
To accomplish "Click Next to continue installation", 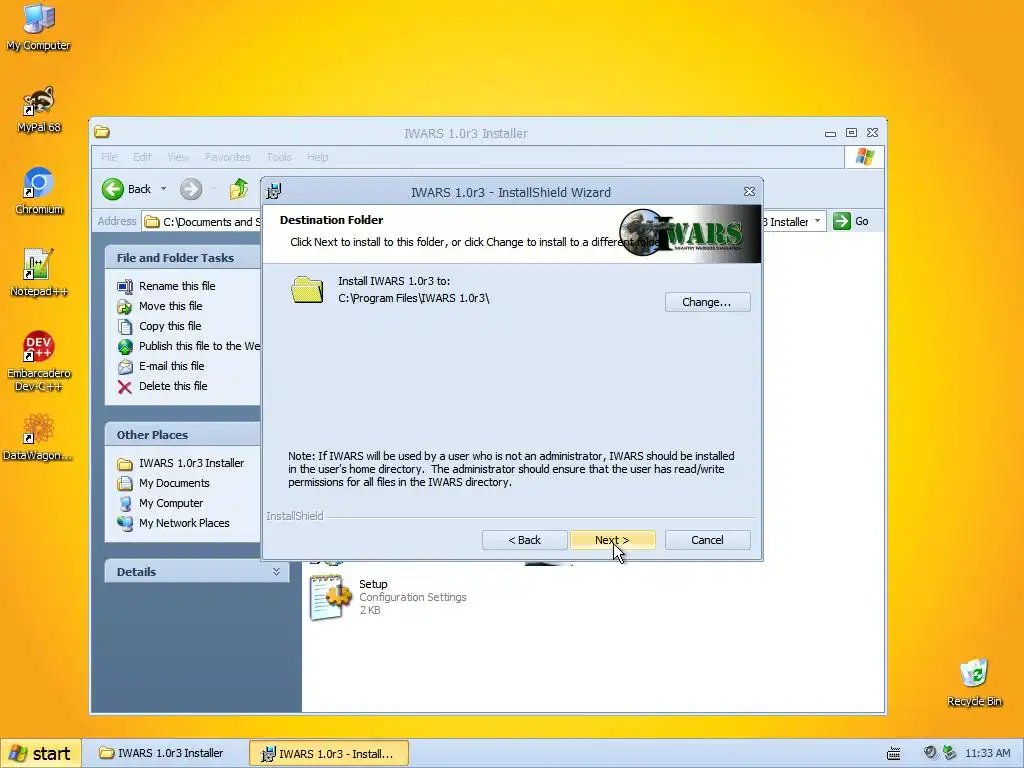I will click(612, 540).
